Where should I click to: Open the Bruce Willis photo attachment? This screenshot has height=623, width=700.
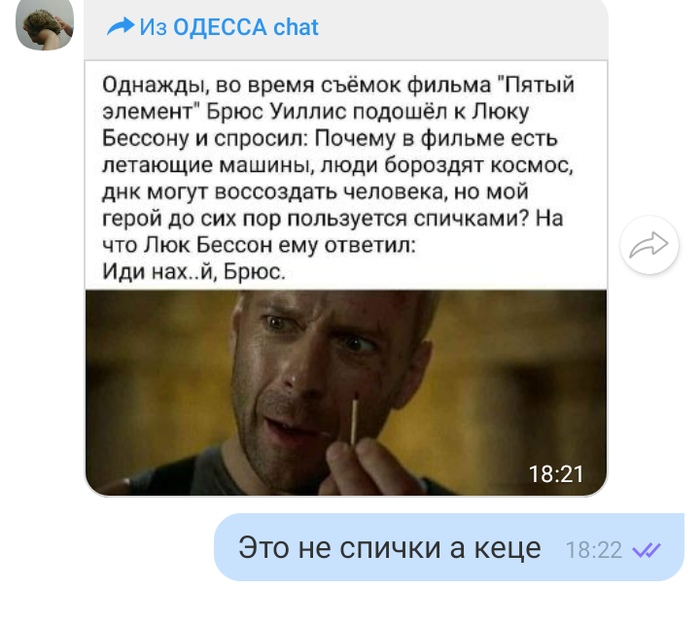click(346, 393)
